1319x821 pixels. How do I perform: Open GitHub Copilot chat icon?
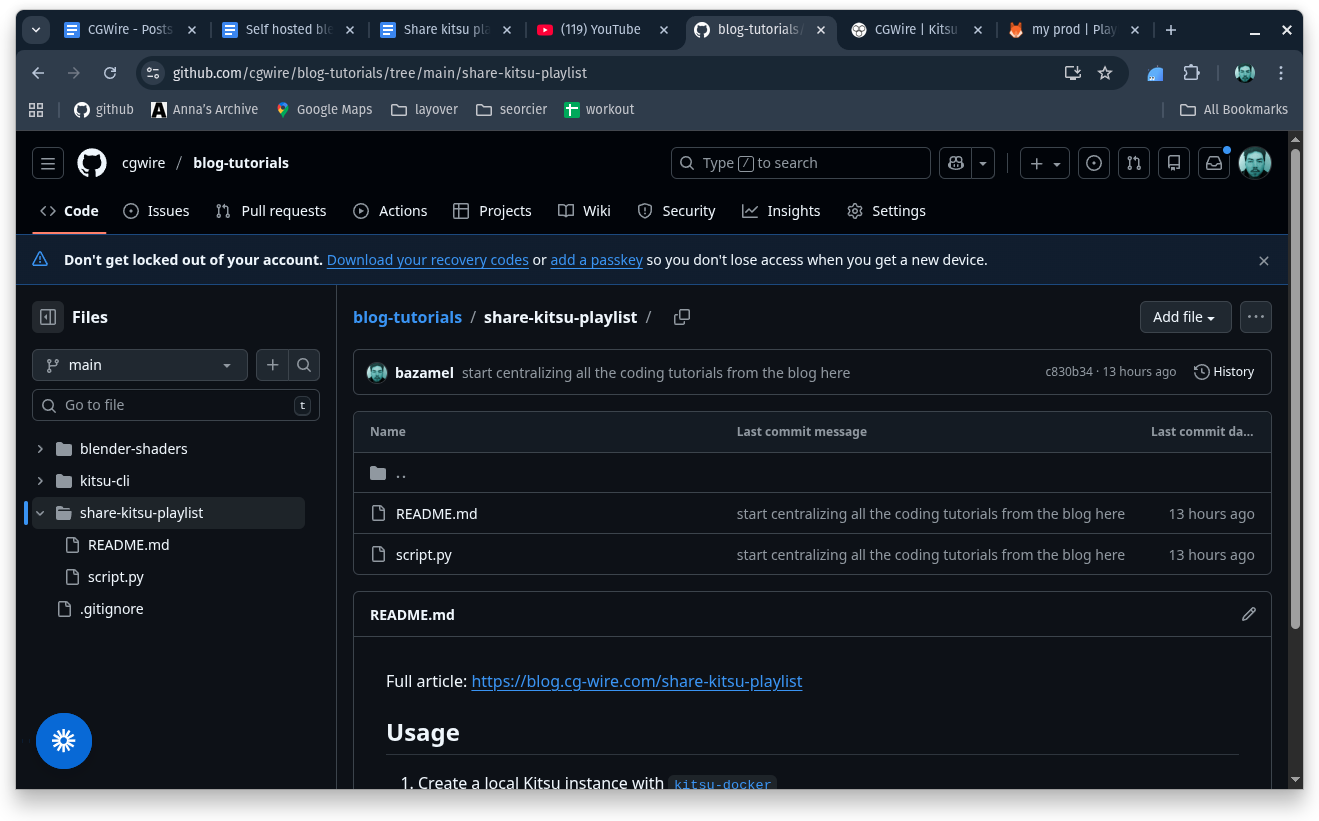click(x=955, y=163)
